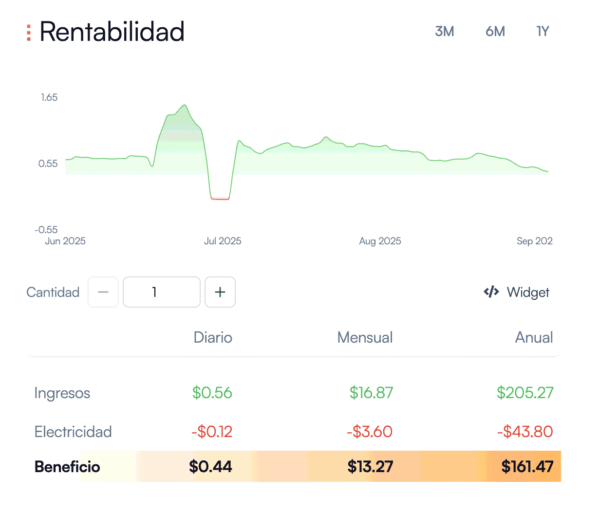Open the Widget embed option
This screenshot has height=513, width=600.
point(516,292)
